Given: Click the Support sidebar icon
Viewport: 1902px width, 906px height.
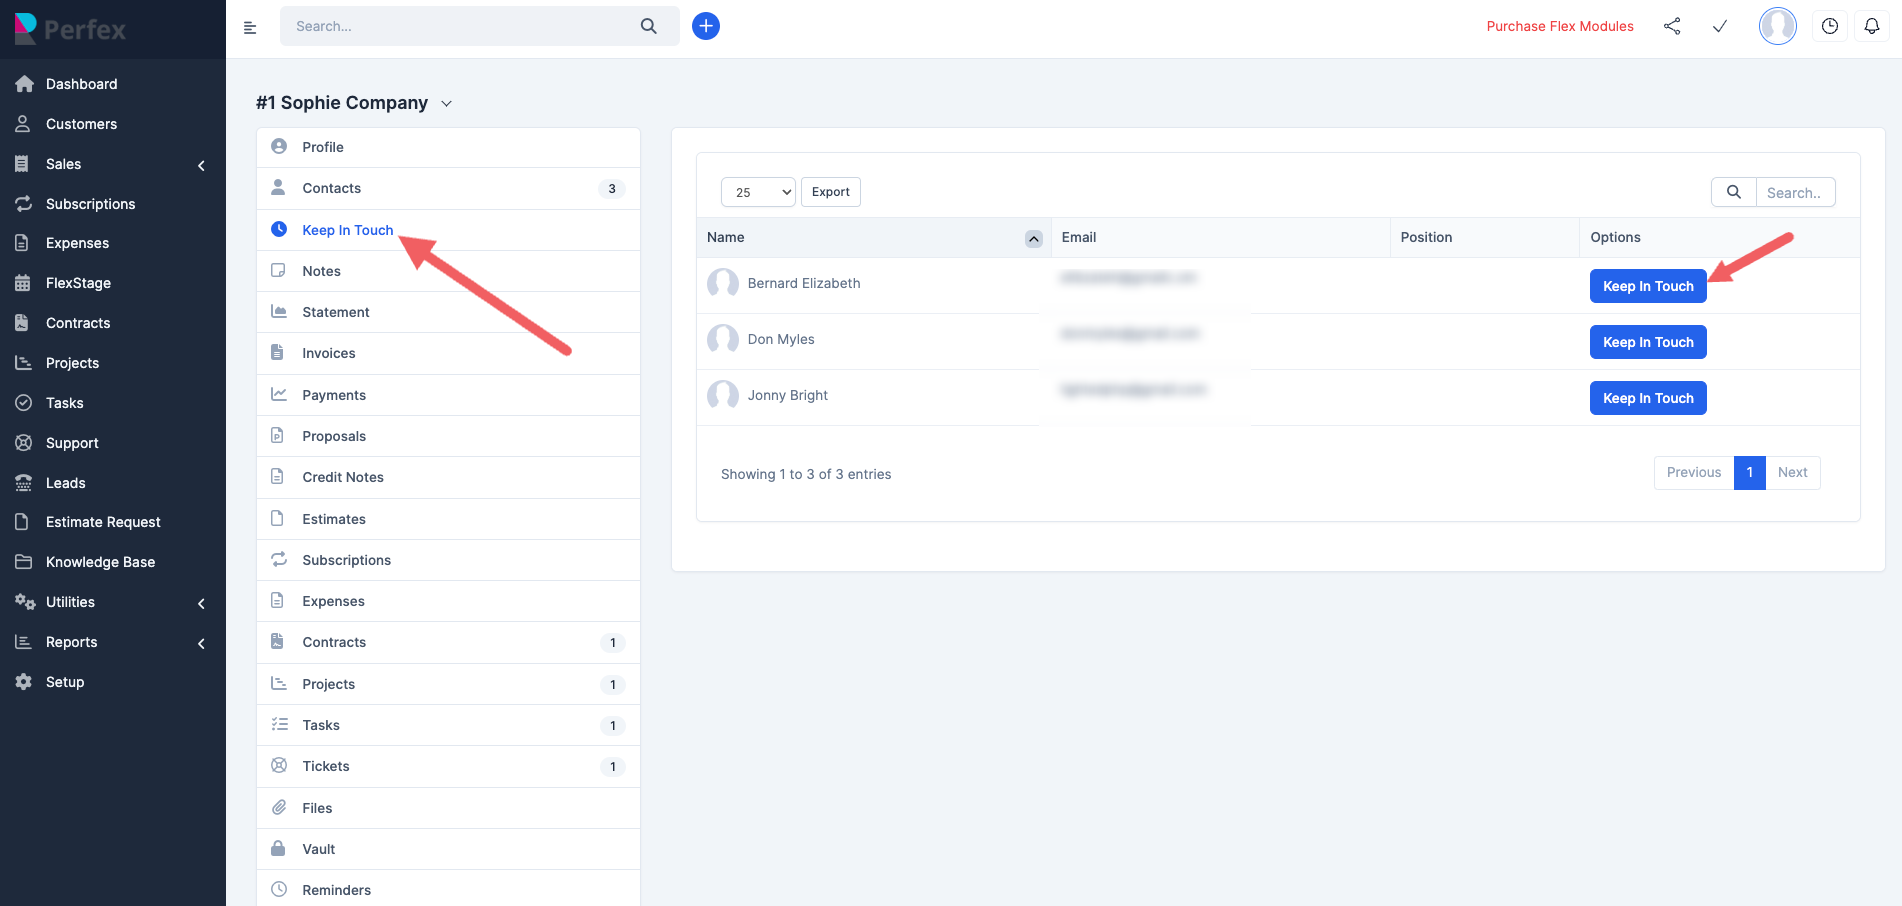Looking at the screenshot, I should (x=24, y=442).
